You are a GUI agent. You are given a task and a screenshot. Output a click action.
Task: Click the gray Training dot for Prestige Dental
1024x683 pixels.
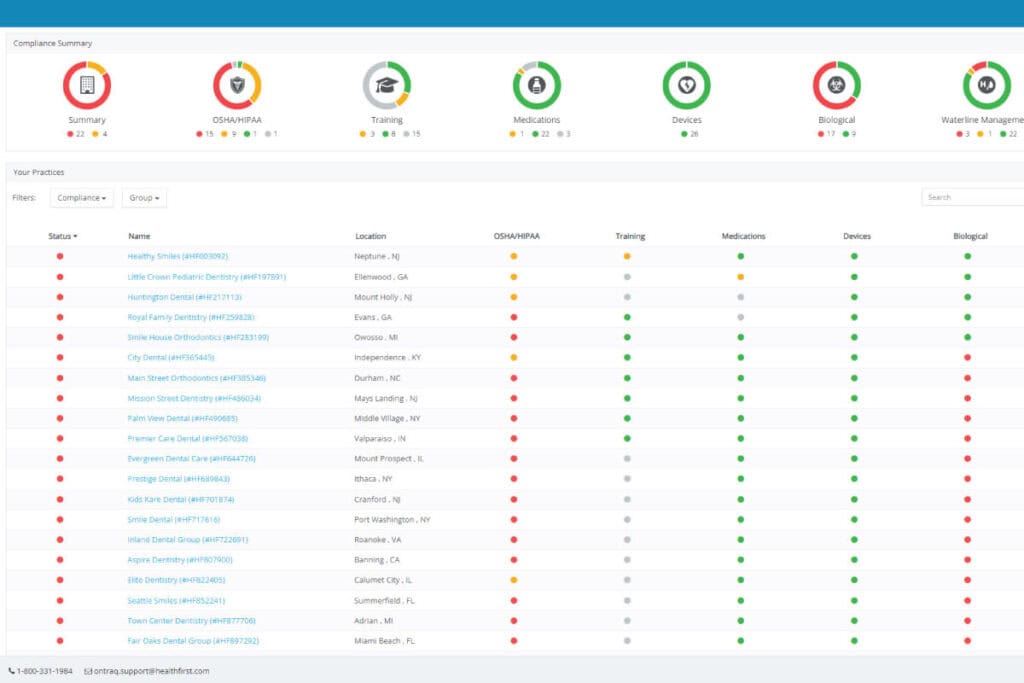click(627, 479)
